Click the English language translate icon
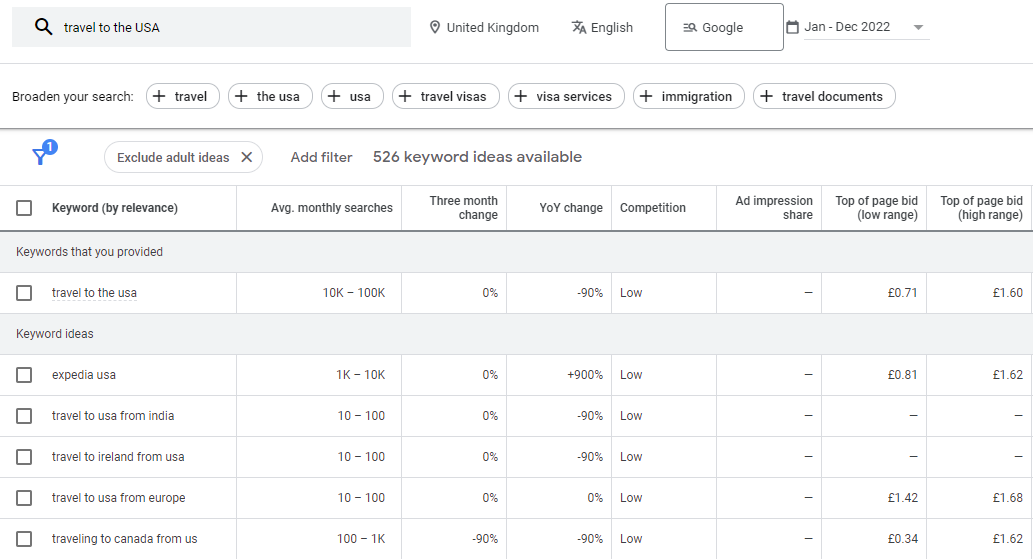This screenshot has width=1033, height=559. coord(579,27)
